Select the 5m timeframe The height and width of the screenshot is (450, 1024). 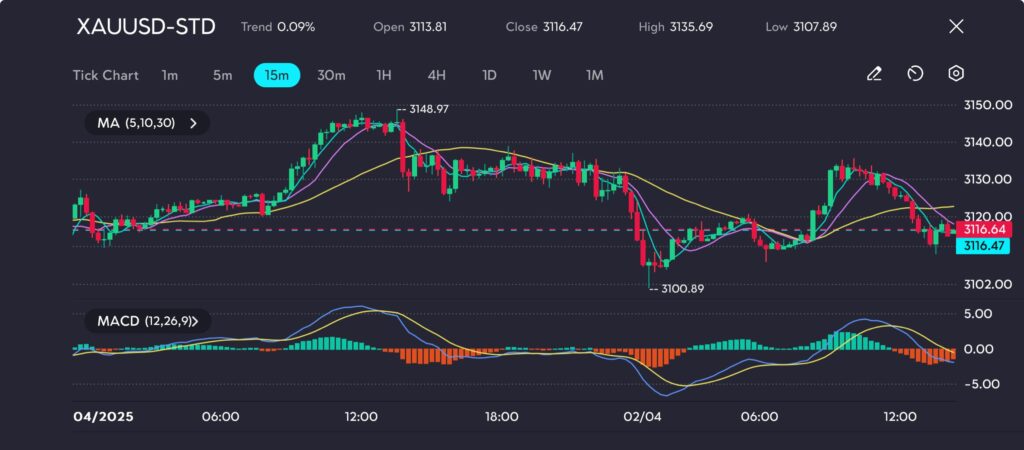click(x=222, y=75)
